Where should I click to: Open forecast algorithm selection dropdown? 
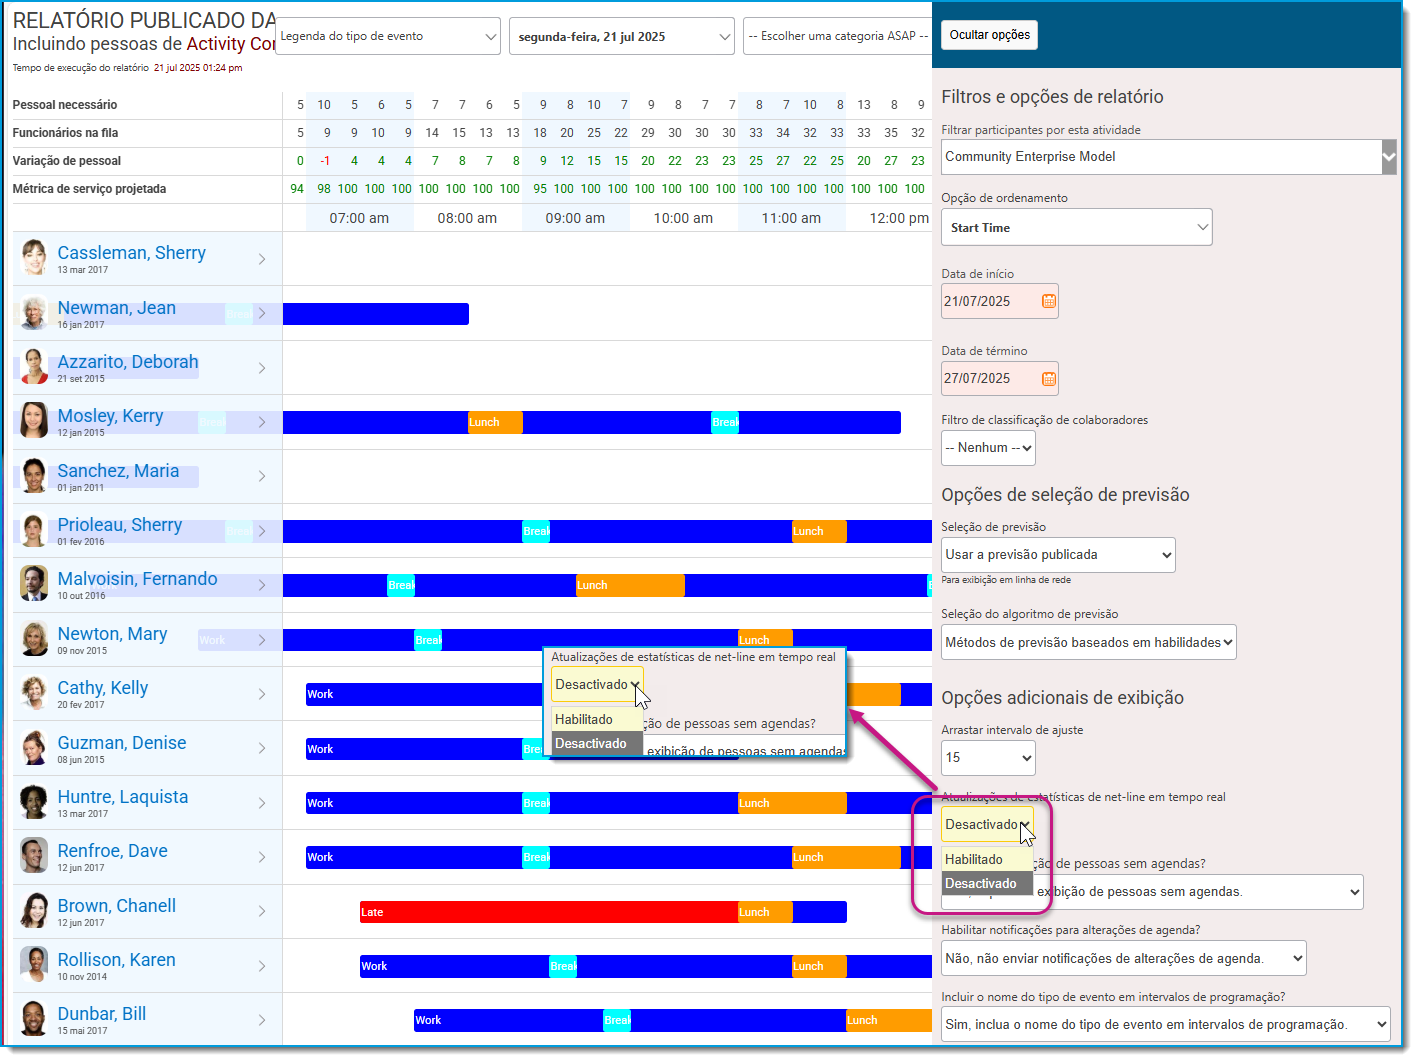click(1089, 642)
